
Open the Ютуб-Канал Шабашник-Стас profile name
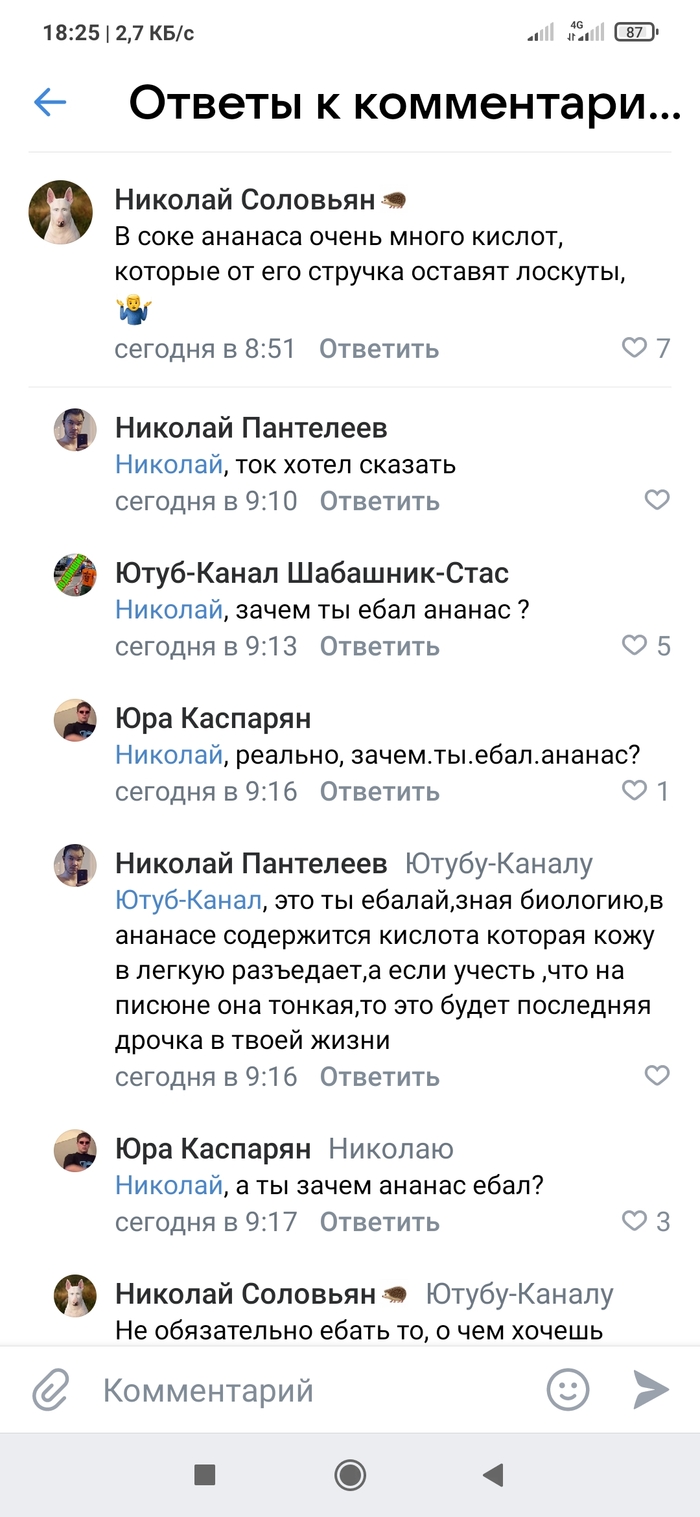[312, 573]
